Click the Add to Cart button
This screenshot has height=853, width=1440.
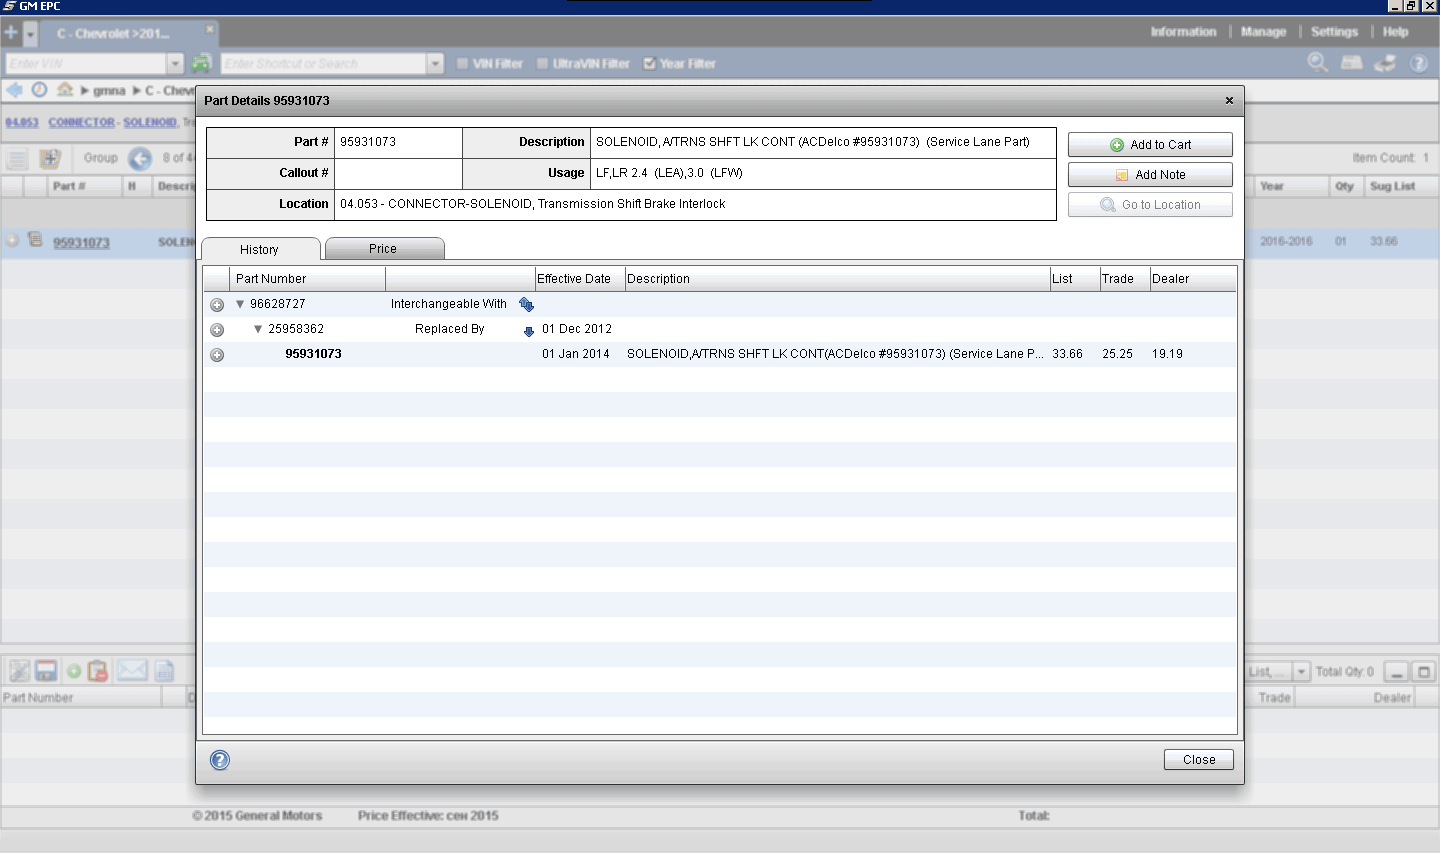point(1149,145)
